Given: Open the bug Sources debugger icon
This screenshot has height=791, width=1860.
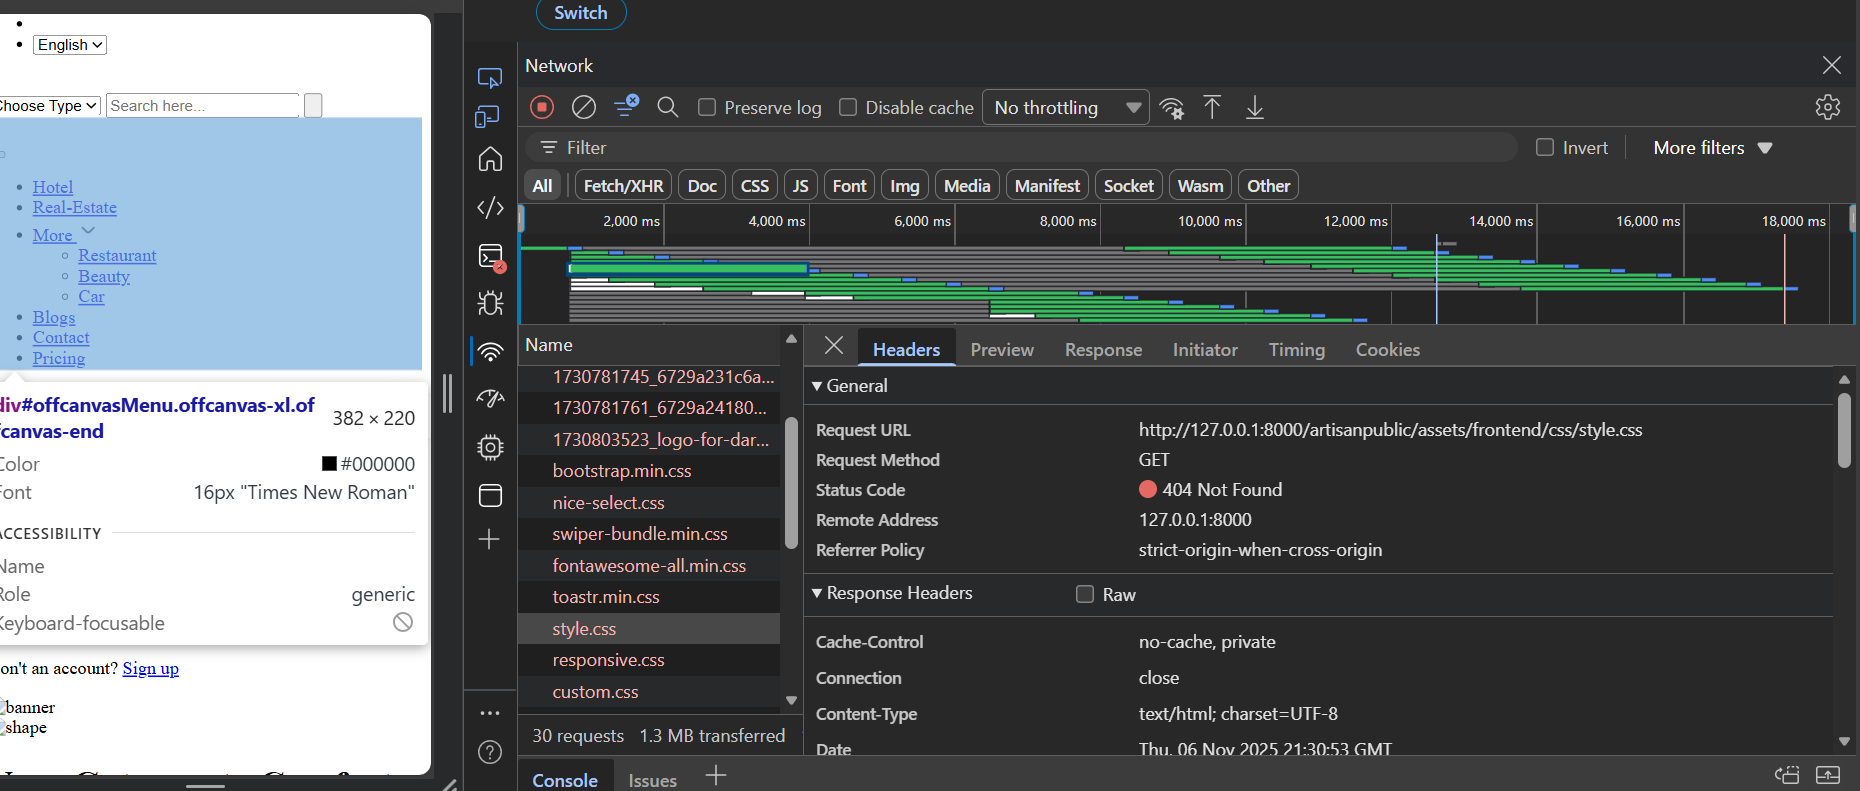Looking at the screenshot, I should tap(490, 303).
